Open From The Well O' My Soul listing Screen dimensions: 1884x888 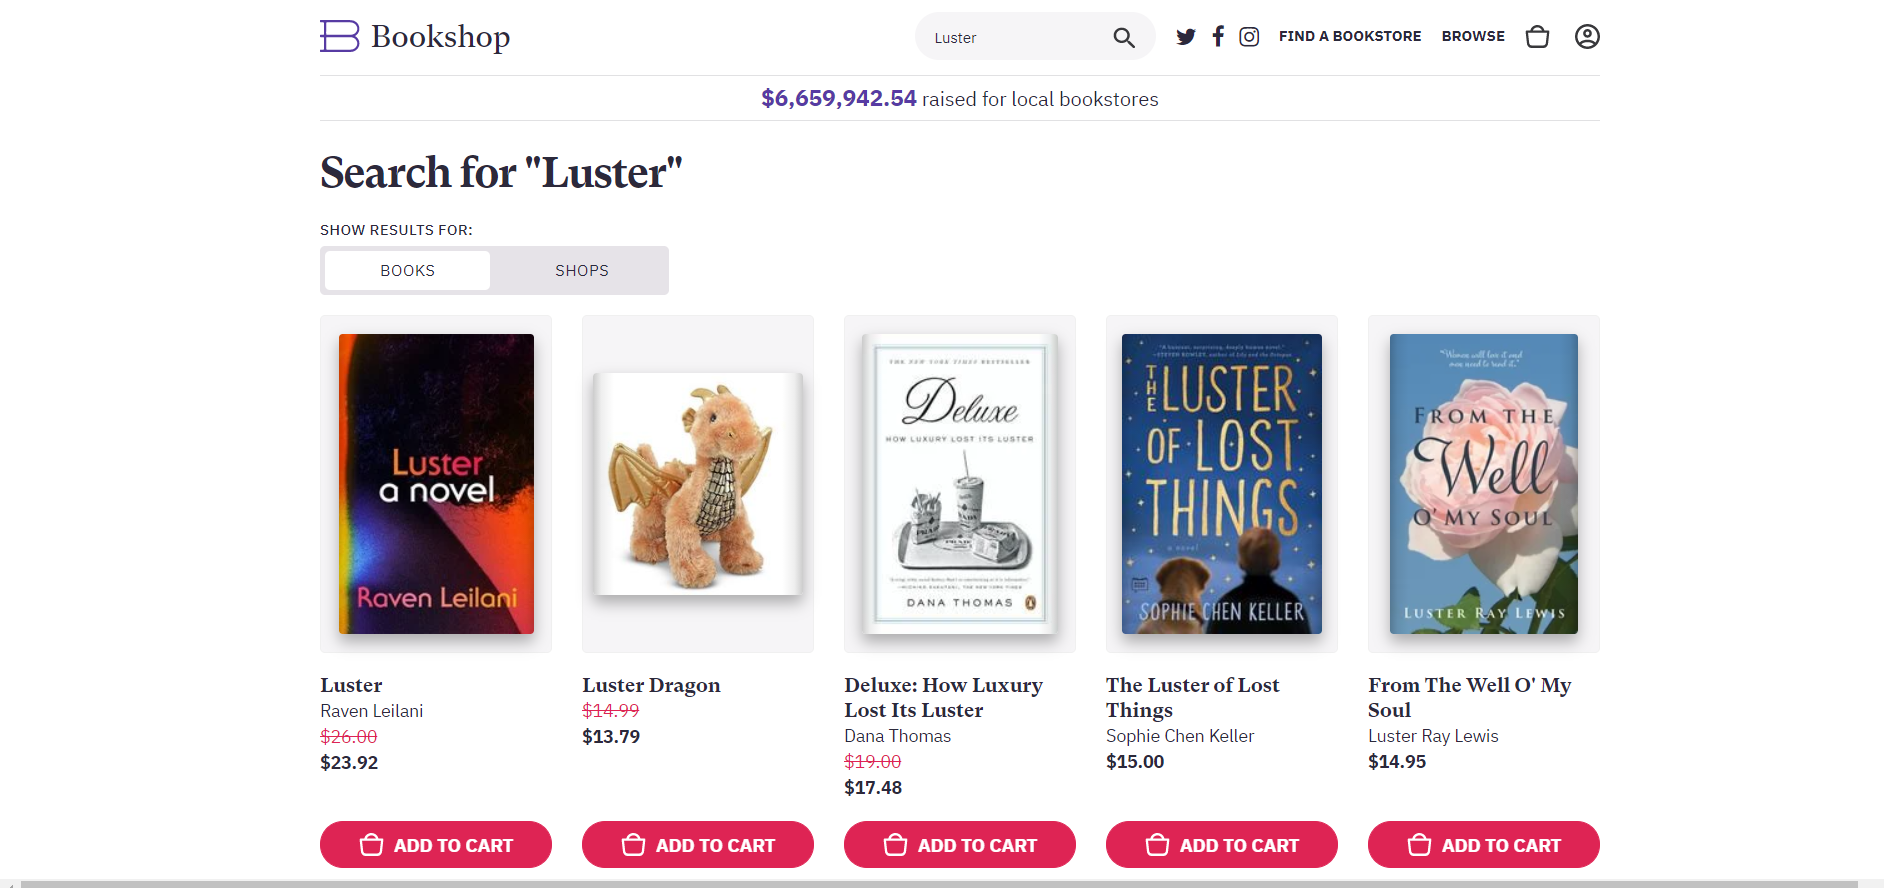(1469, 697)
